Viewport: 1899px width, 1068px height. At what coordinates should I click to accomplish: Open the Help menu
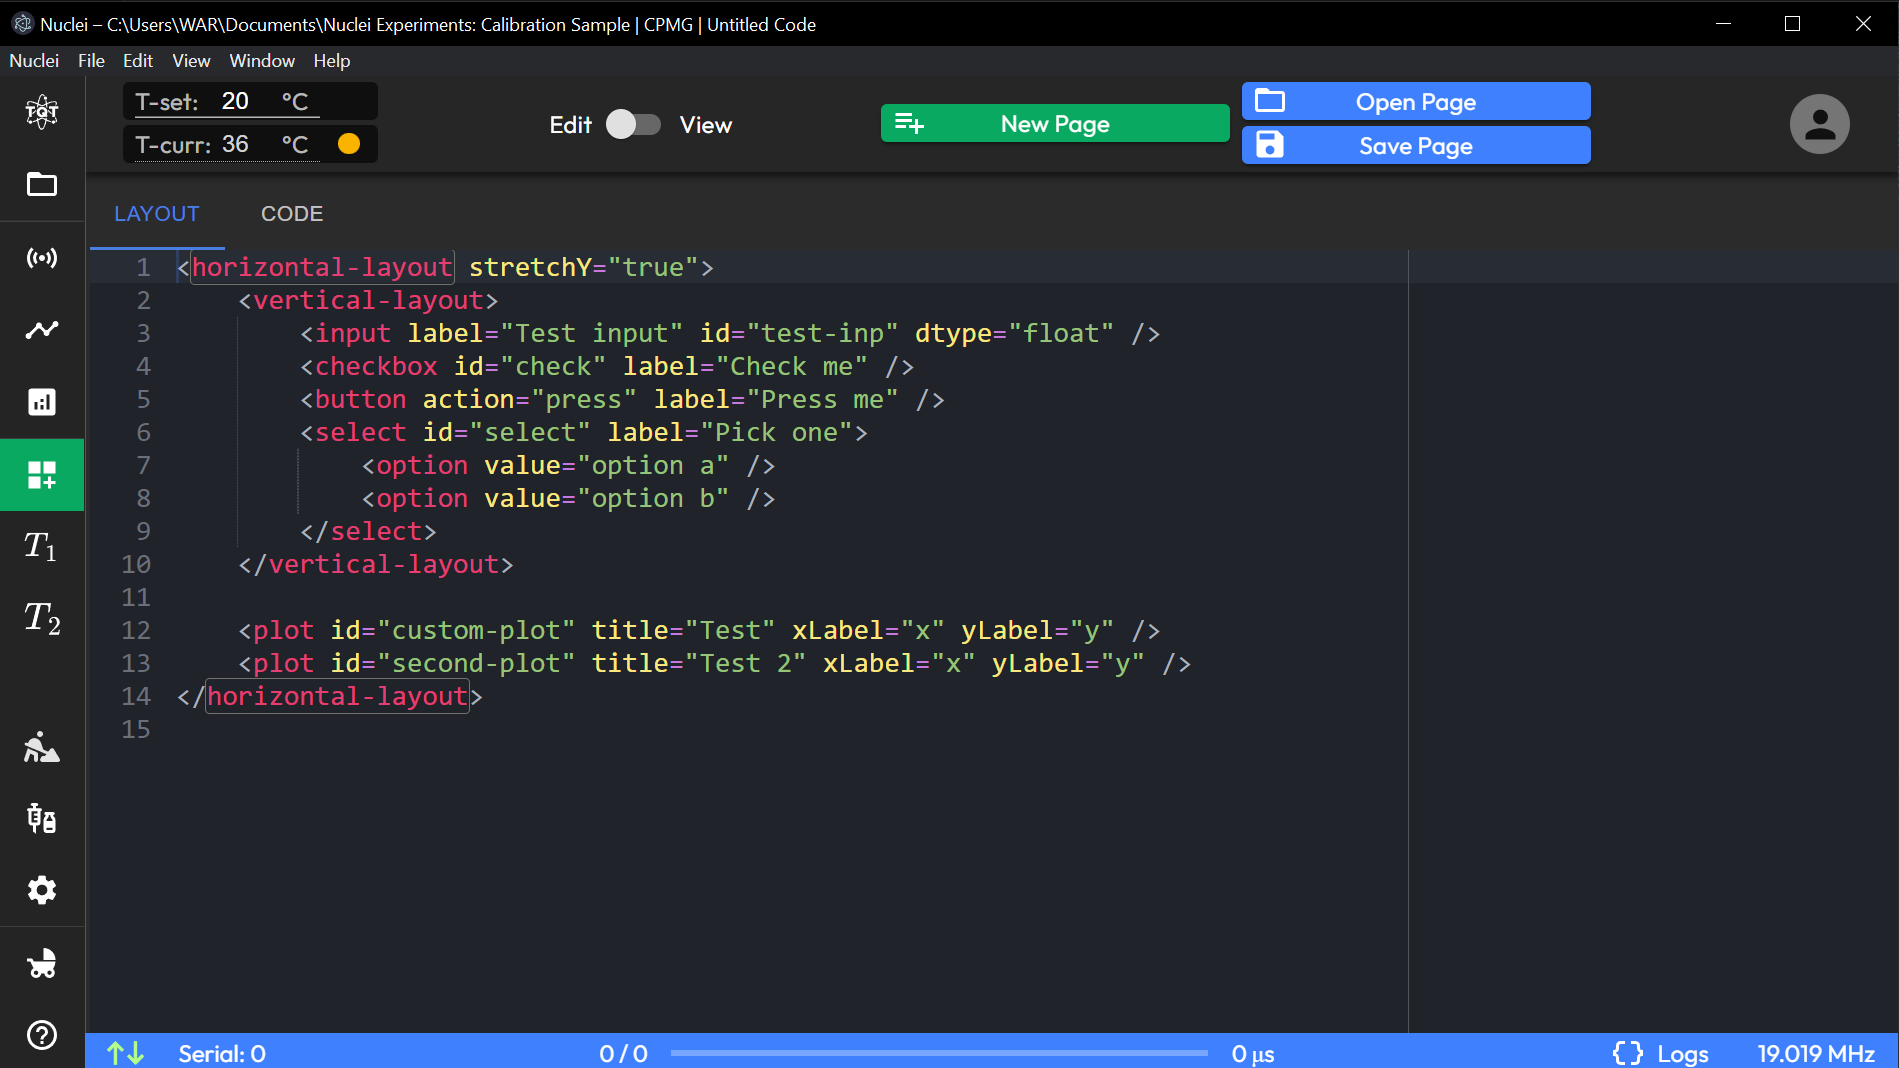[x=332, y=61]
